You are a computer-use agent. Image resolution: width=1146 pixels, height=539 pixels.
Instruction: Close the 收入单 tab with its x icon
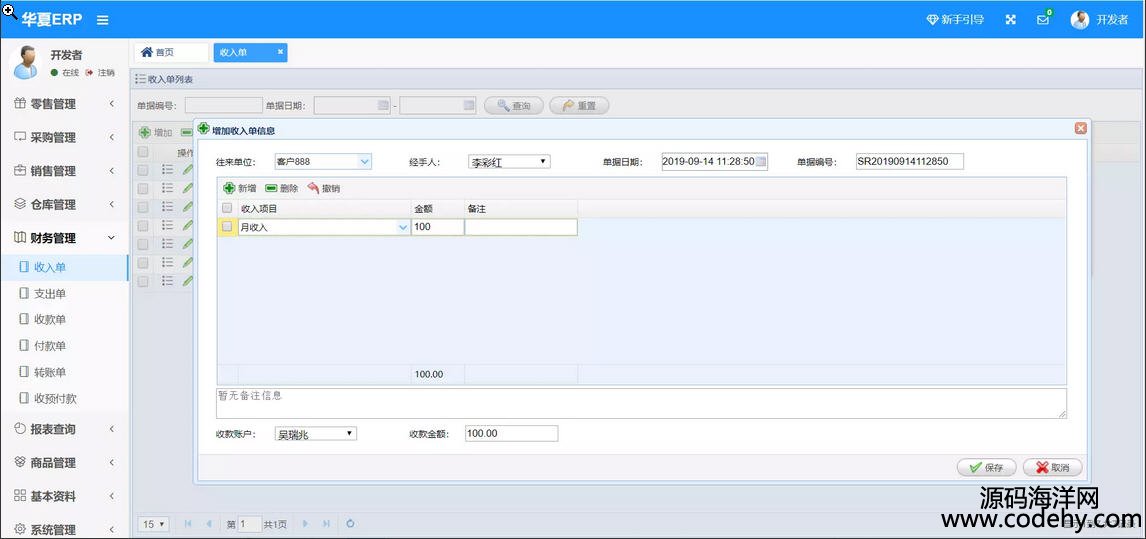[280, 52]
